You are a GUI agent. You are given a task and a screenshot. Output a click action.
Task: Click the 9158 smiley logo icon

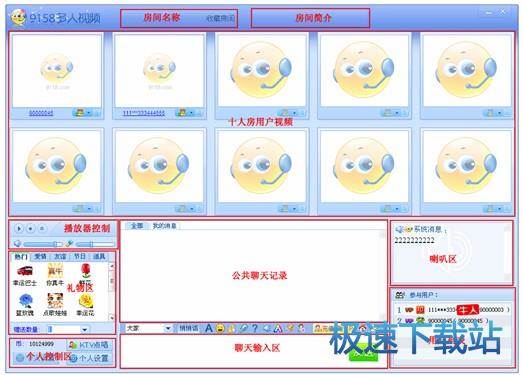point(18,18)
